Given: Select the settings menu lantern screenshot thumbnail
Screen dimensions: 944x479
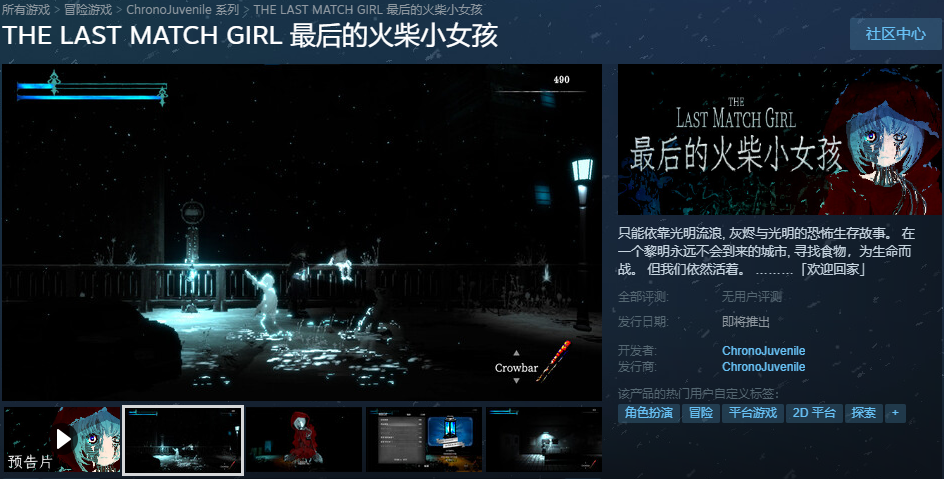Looking at the screenshot, I should point(424,439).
